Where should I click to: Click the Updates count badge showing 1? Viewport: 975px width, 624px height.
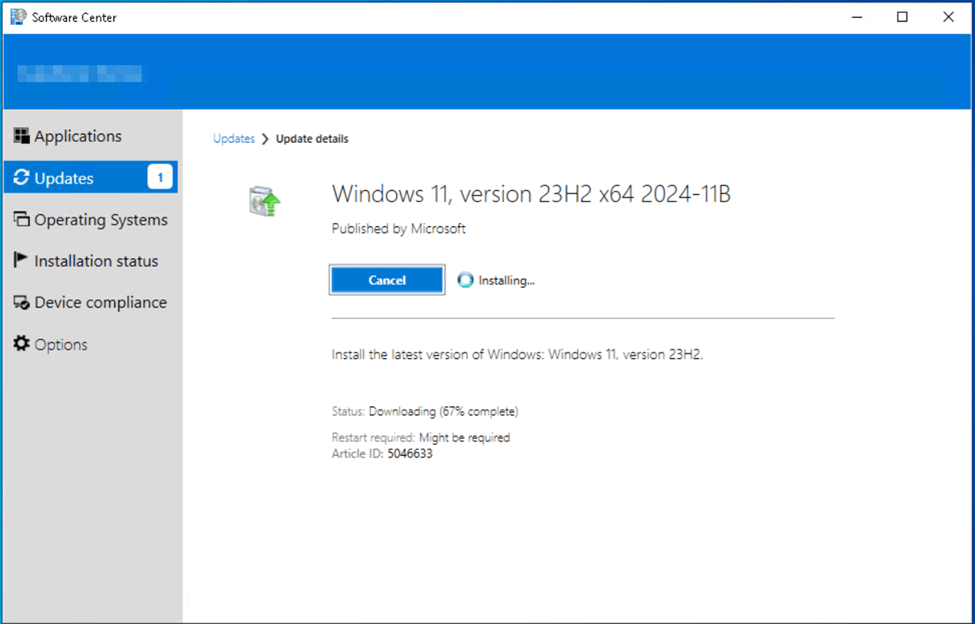[x=160, y=178]
